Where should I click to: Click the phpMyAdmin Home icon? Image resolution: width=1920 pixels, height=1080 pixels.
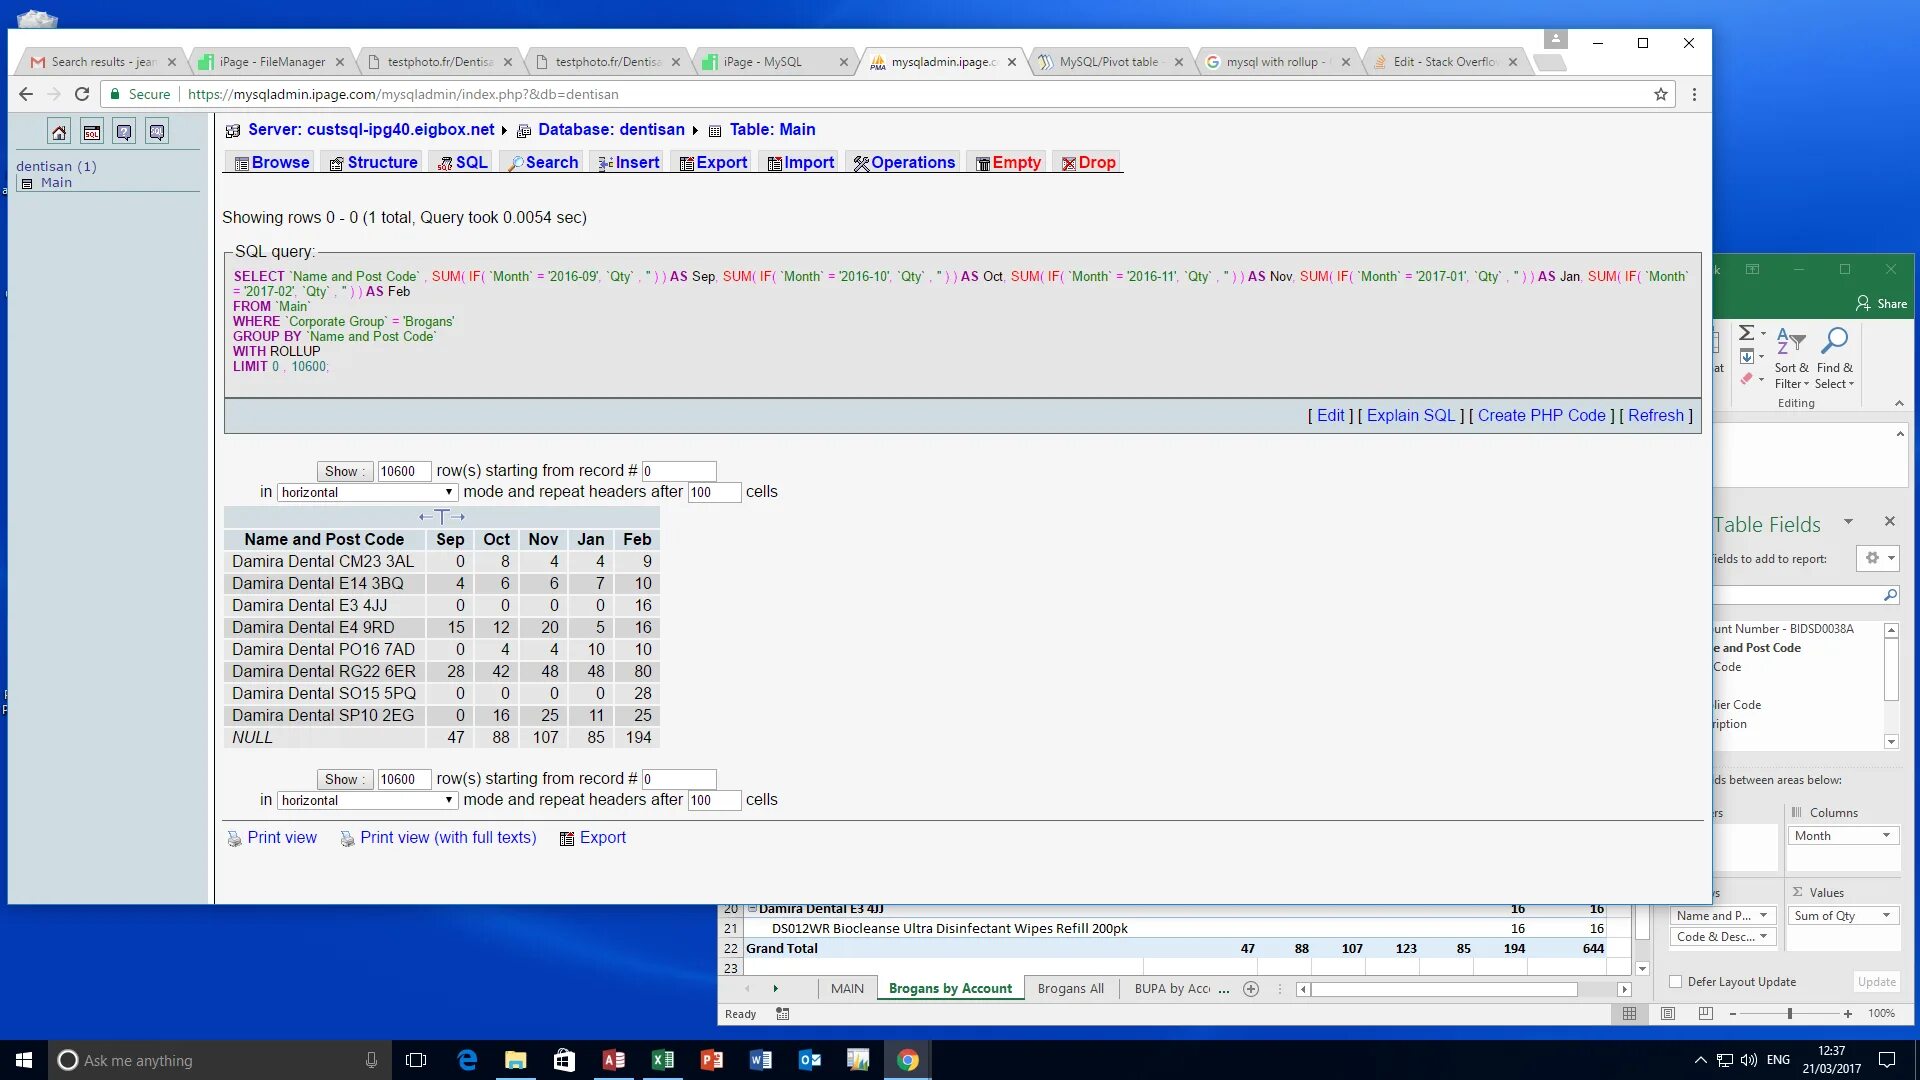(59, 132)
